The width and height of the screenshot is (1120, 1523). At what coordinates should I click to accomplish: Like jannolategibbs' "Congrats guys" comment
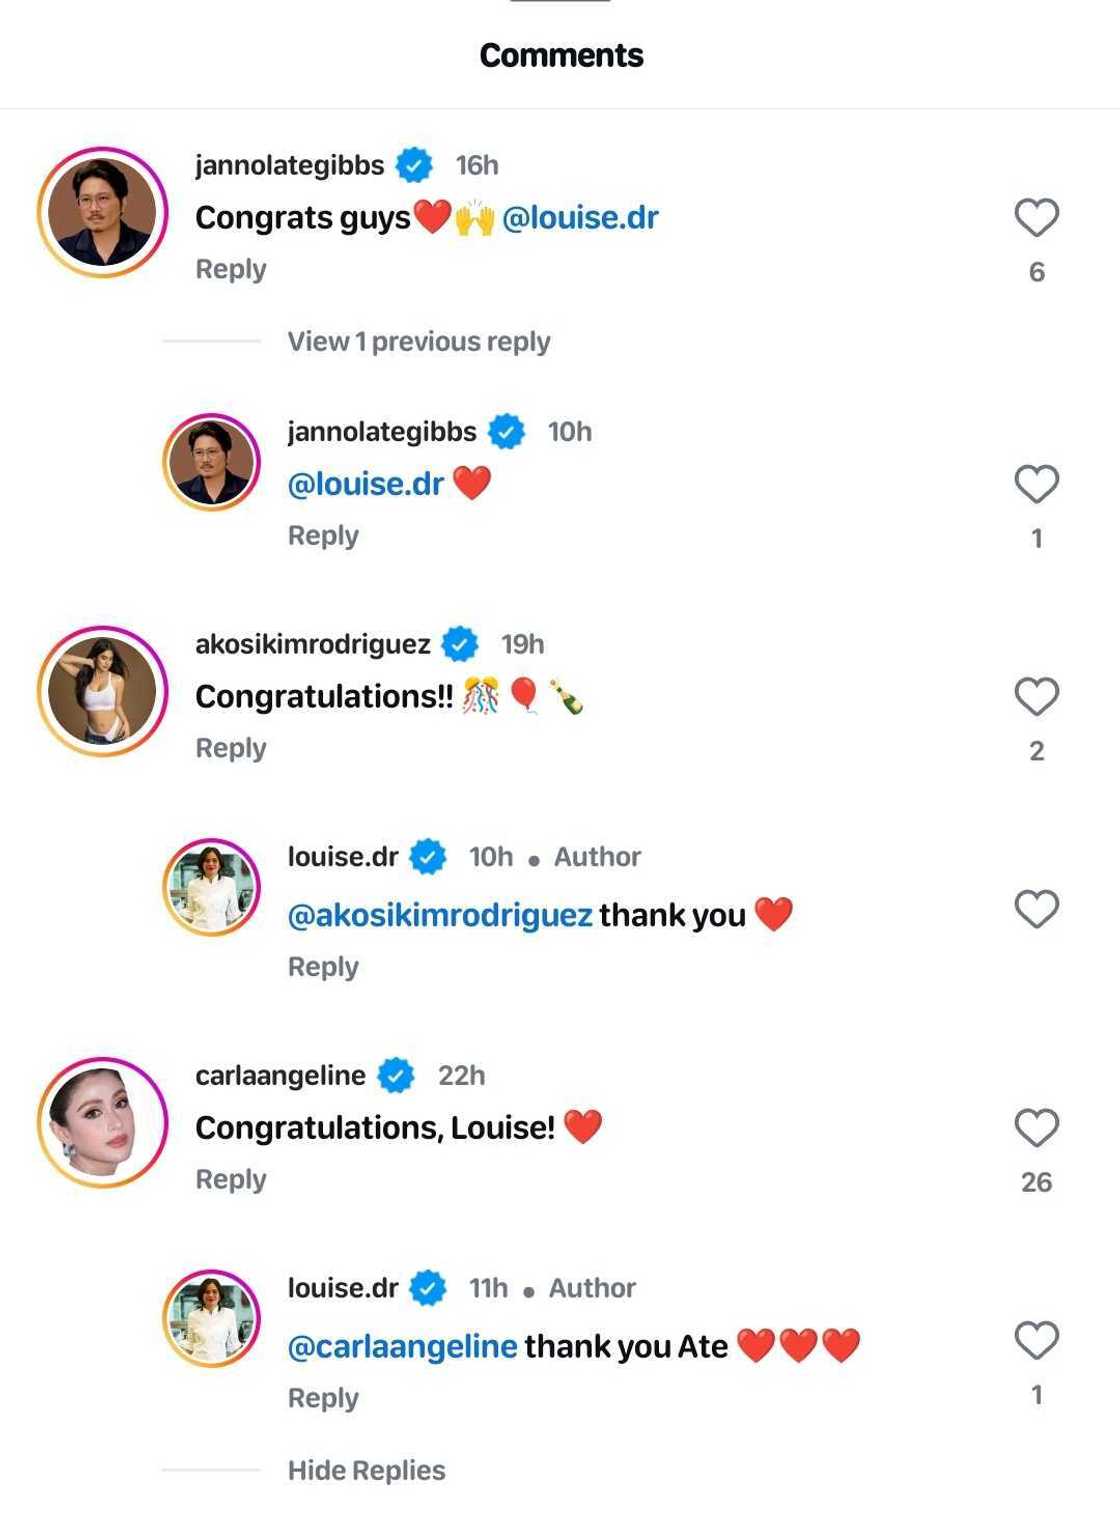point(1036,218)
